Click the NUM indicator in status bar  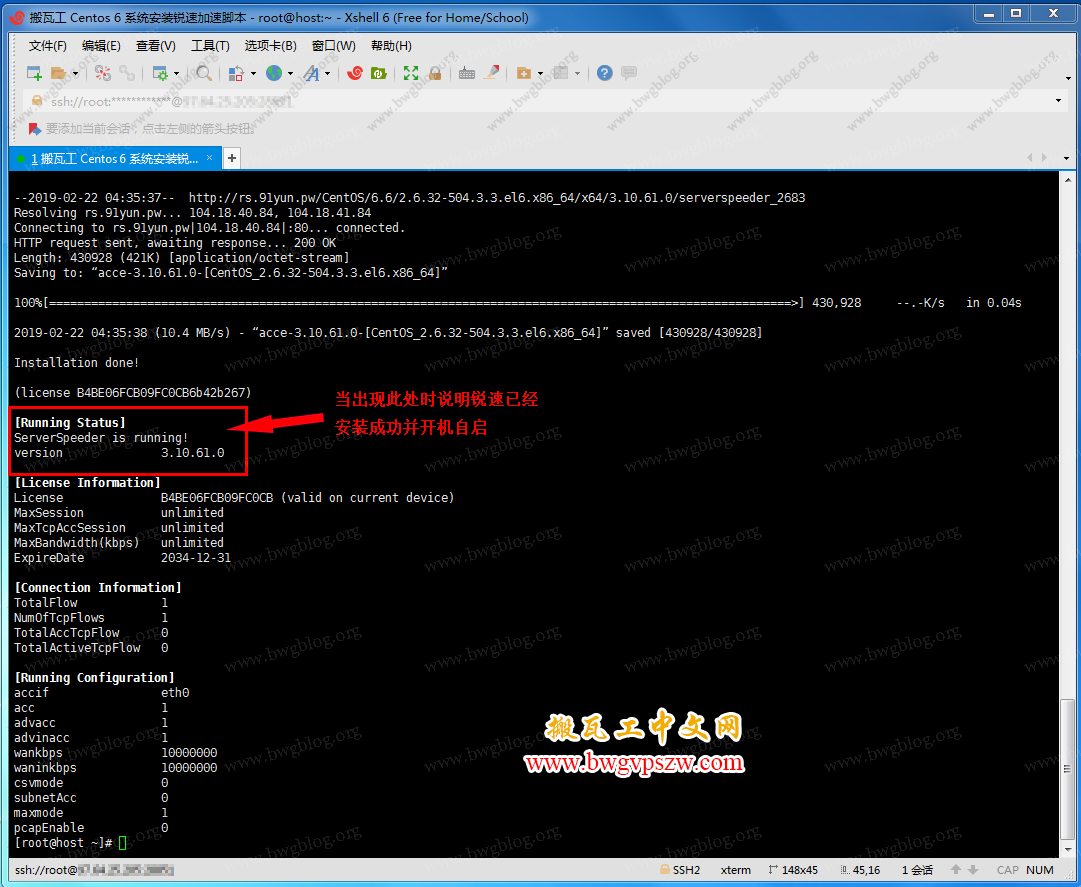(1040, 870)
